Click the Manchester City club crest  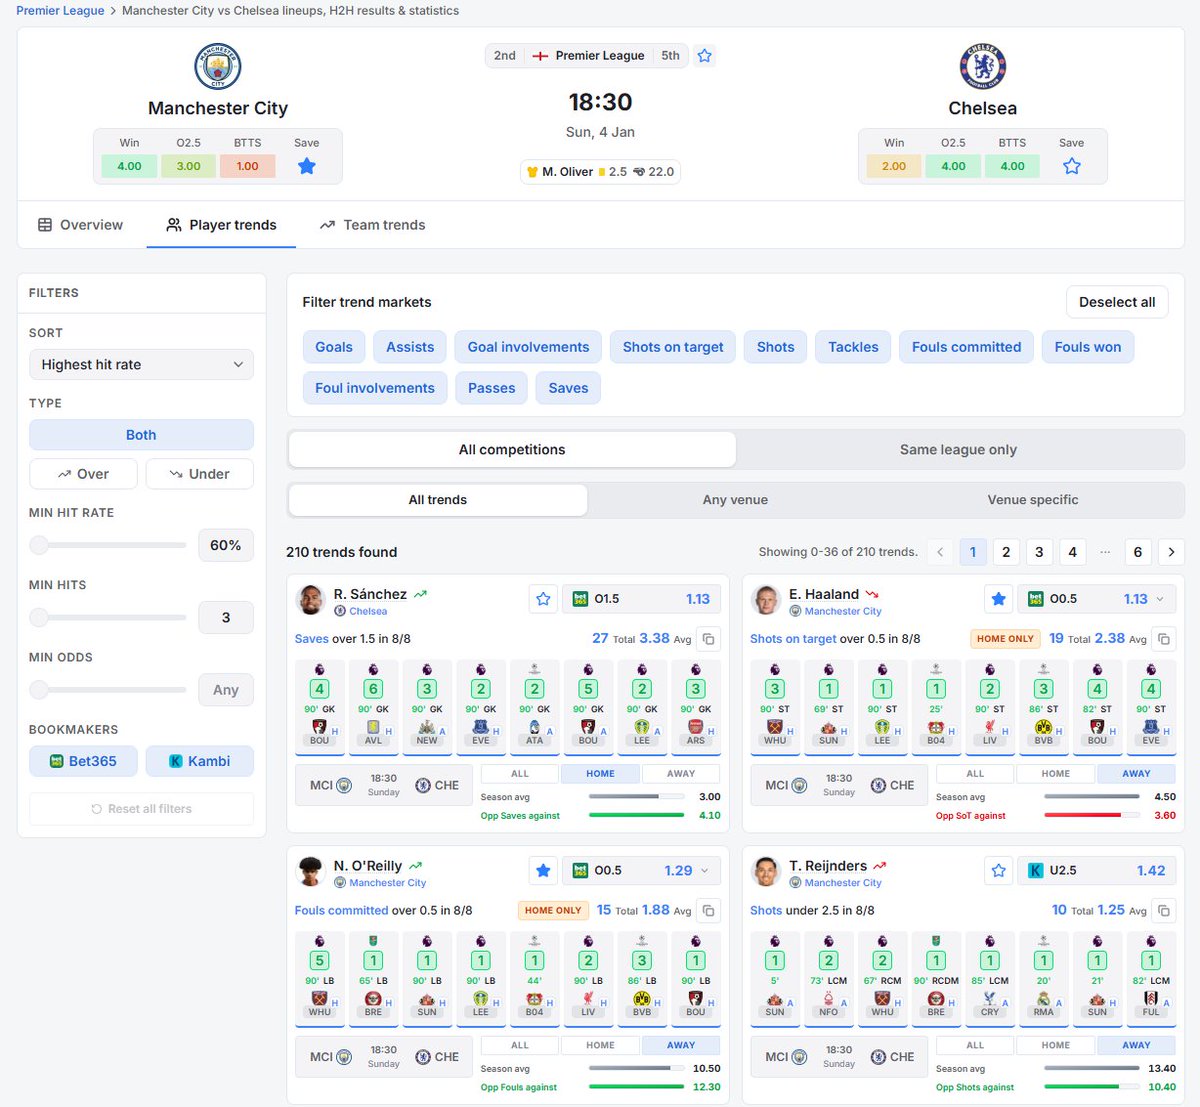[217, 66]
